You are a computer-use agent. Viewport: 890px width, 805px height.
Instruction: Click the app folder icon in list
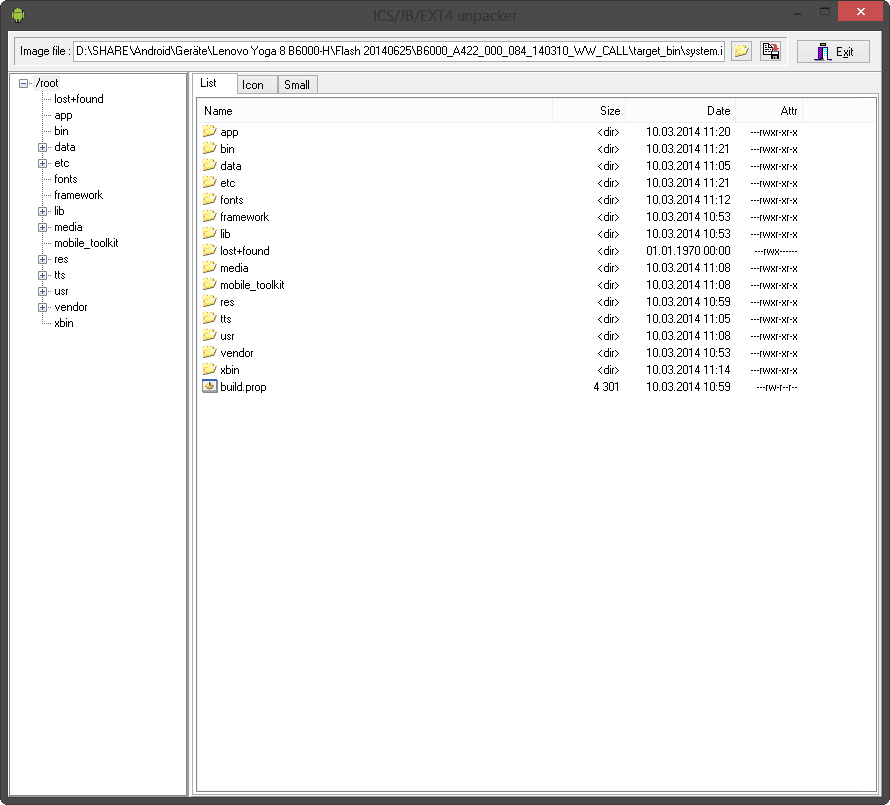pyautogui.click(x=209, y=131)
